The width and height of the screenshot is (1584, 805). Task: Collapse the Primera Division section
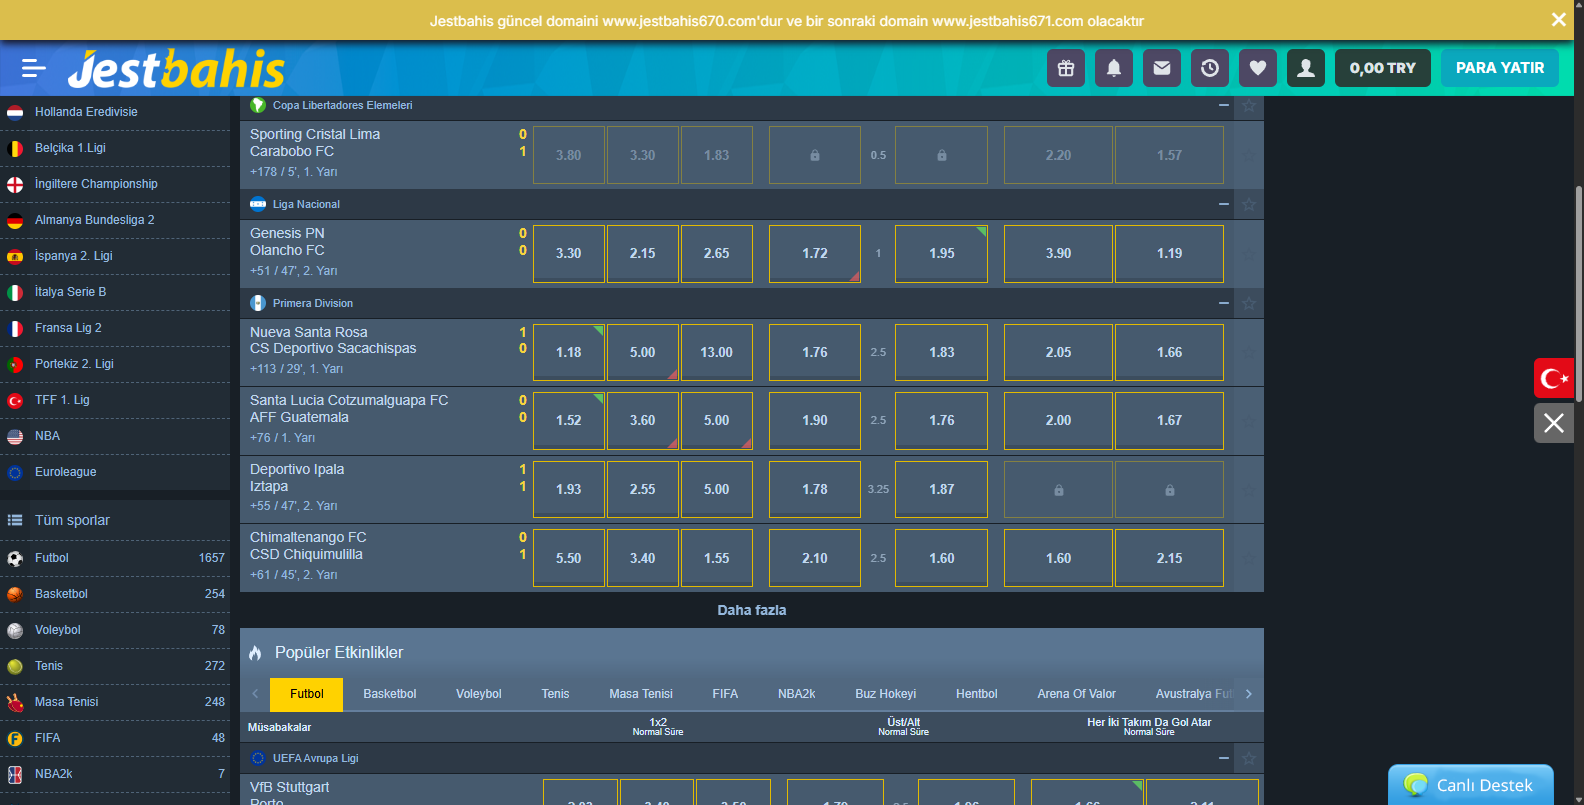pos(1224,303)
